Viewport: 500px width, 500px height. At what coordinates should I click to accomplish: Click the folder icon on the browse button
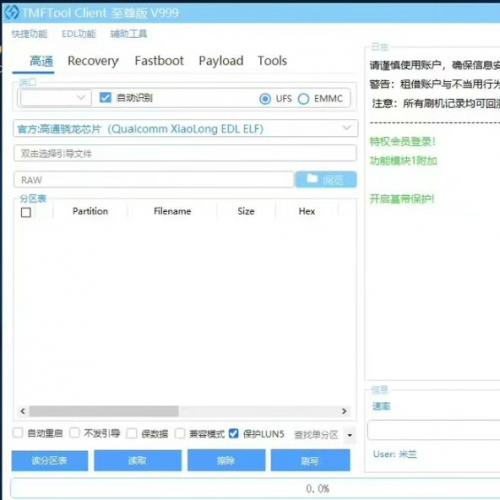(312, 179)
